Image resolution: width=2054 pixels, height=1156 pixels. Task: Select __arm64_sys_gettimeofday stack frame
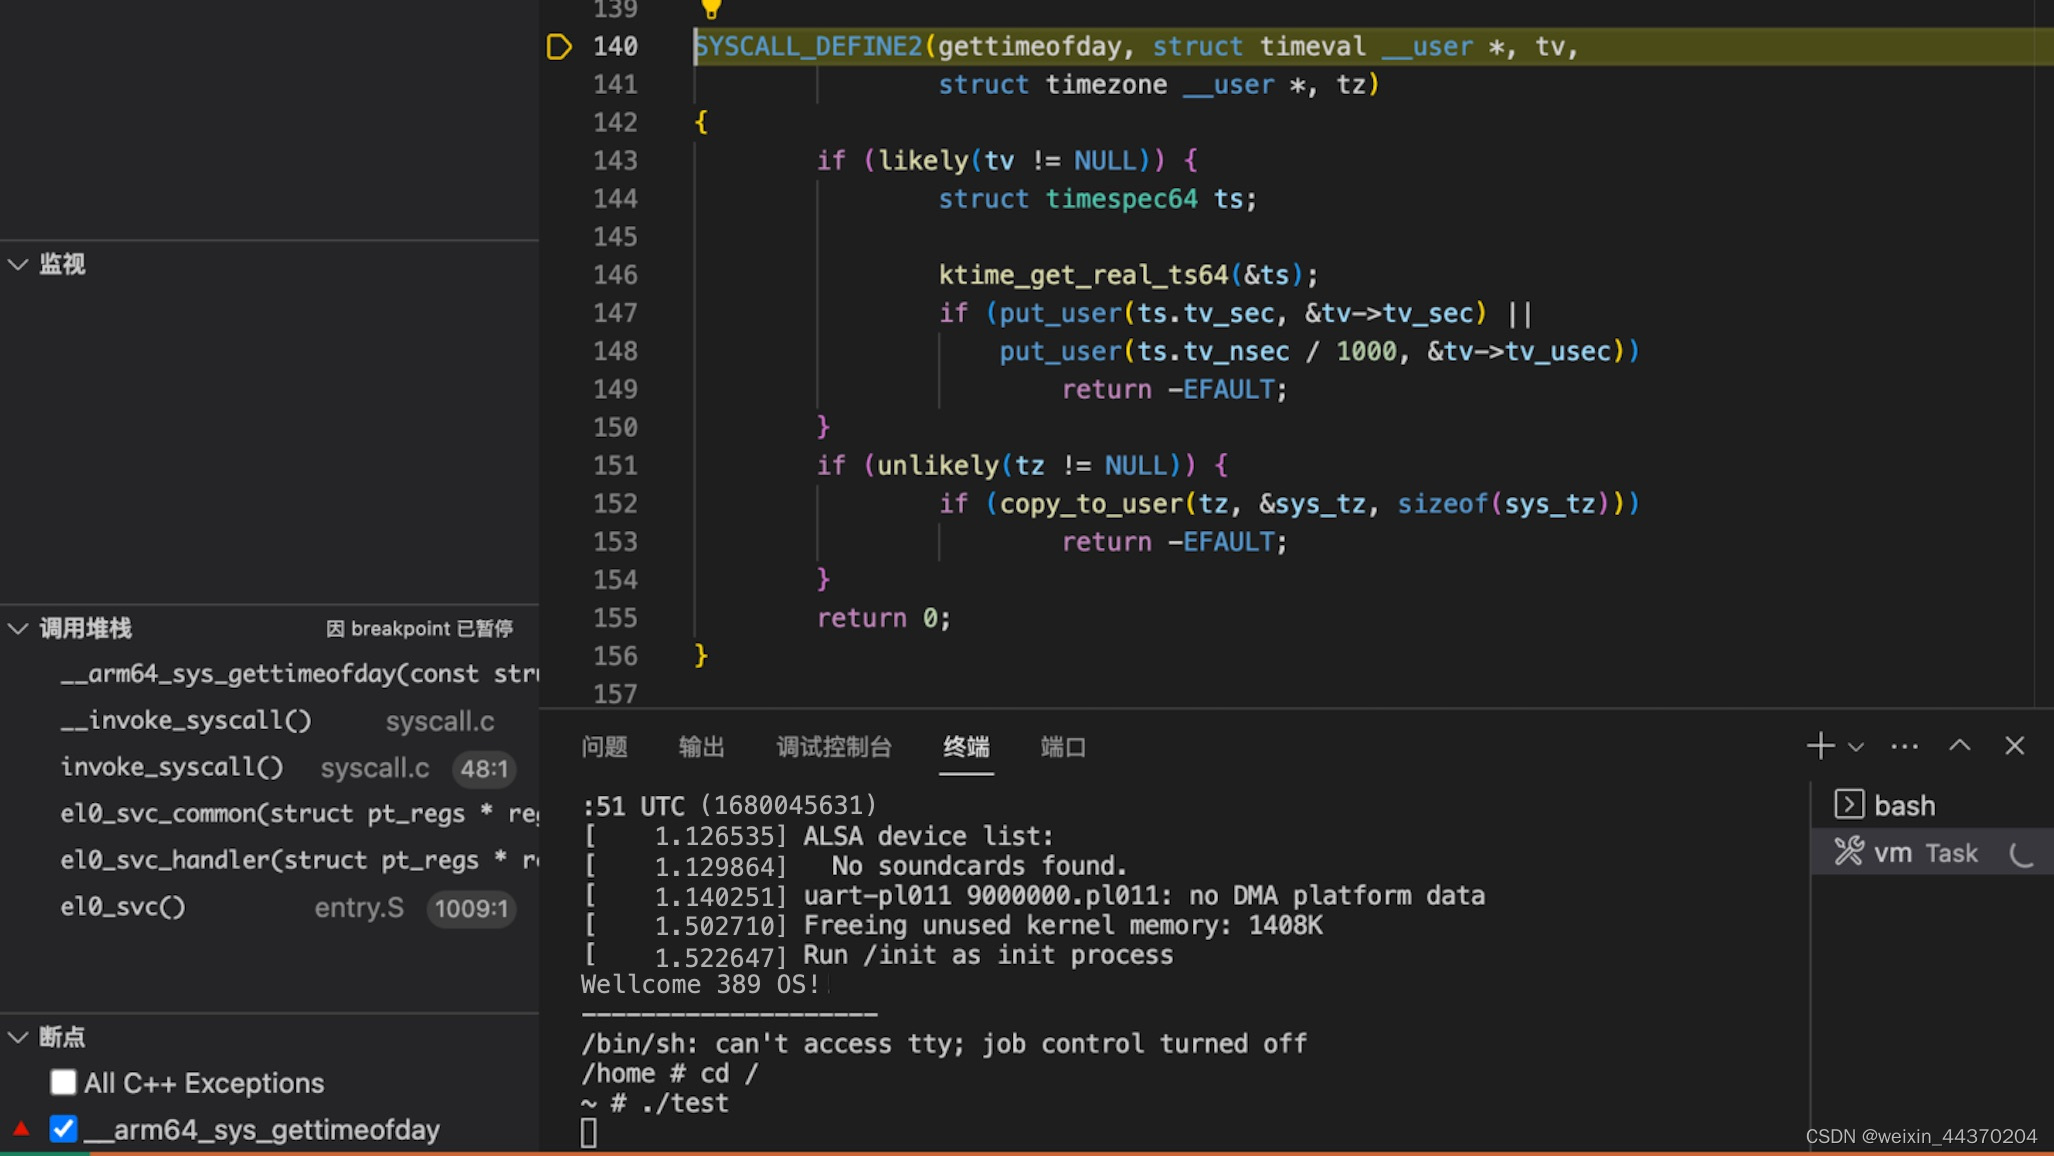270,674
